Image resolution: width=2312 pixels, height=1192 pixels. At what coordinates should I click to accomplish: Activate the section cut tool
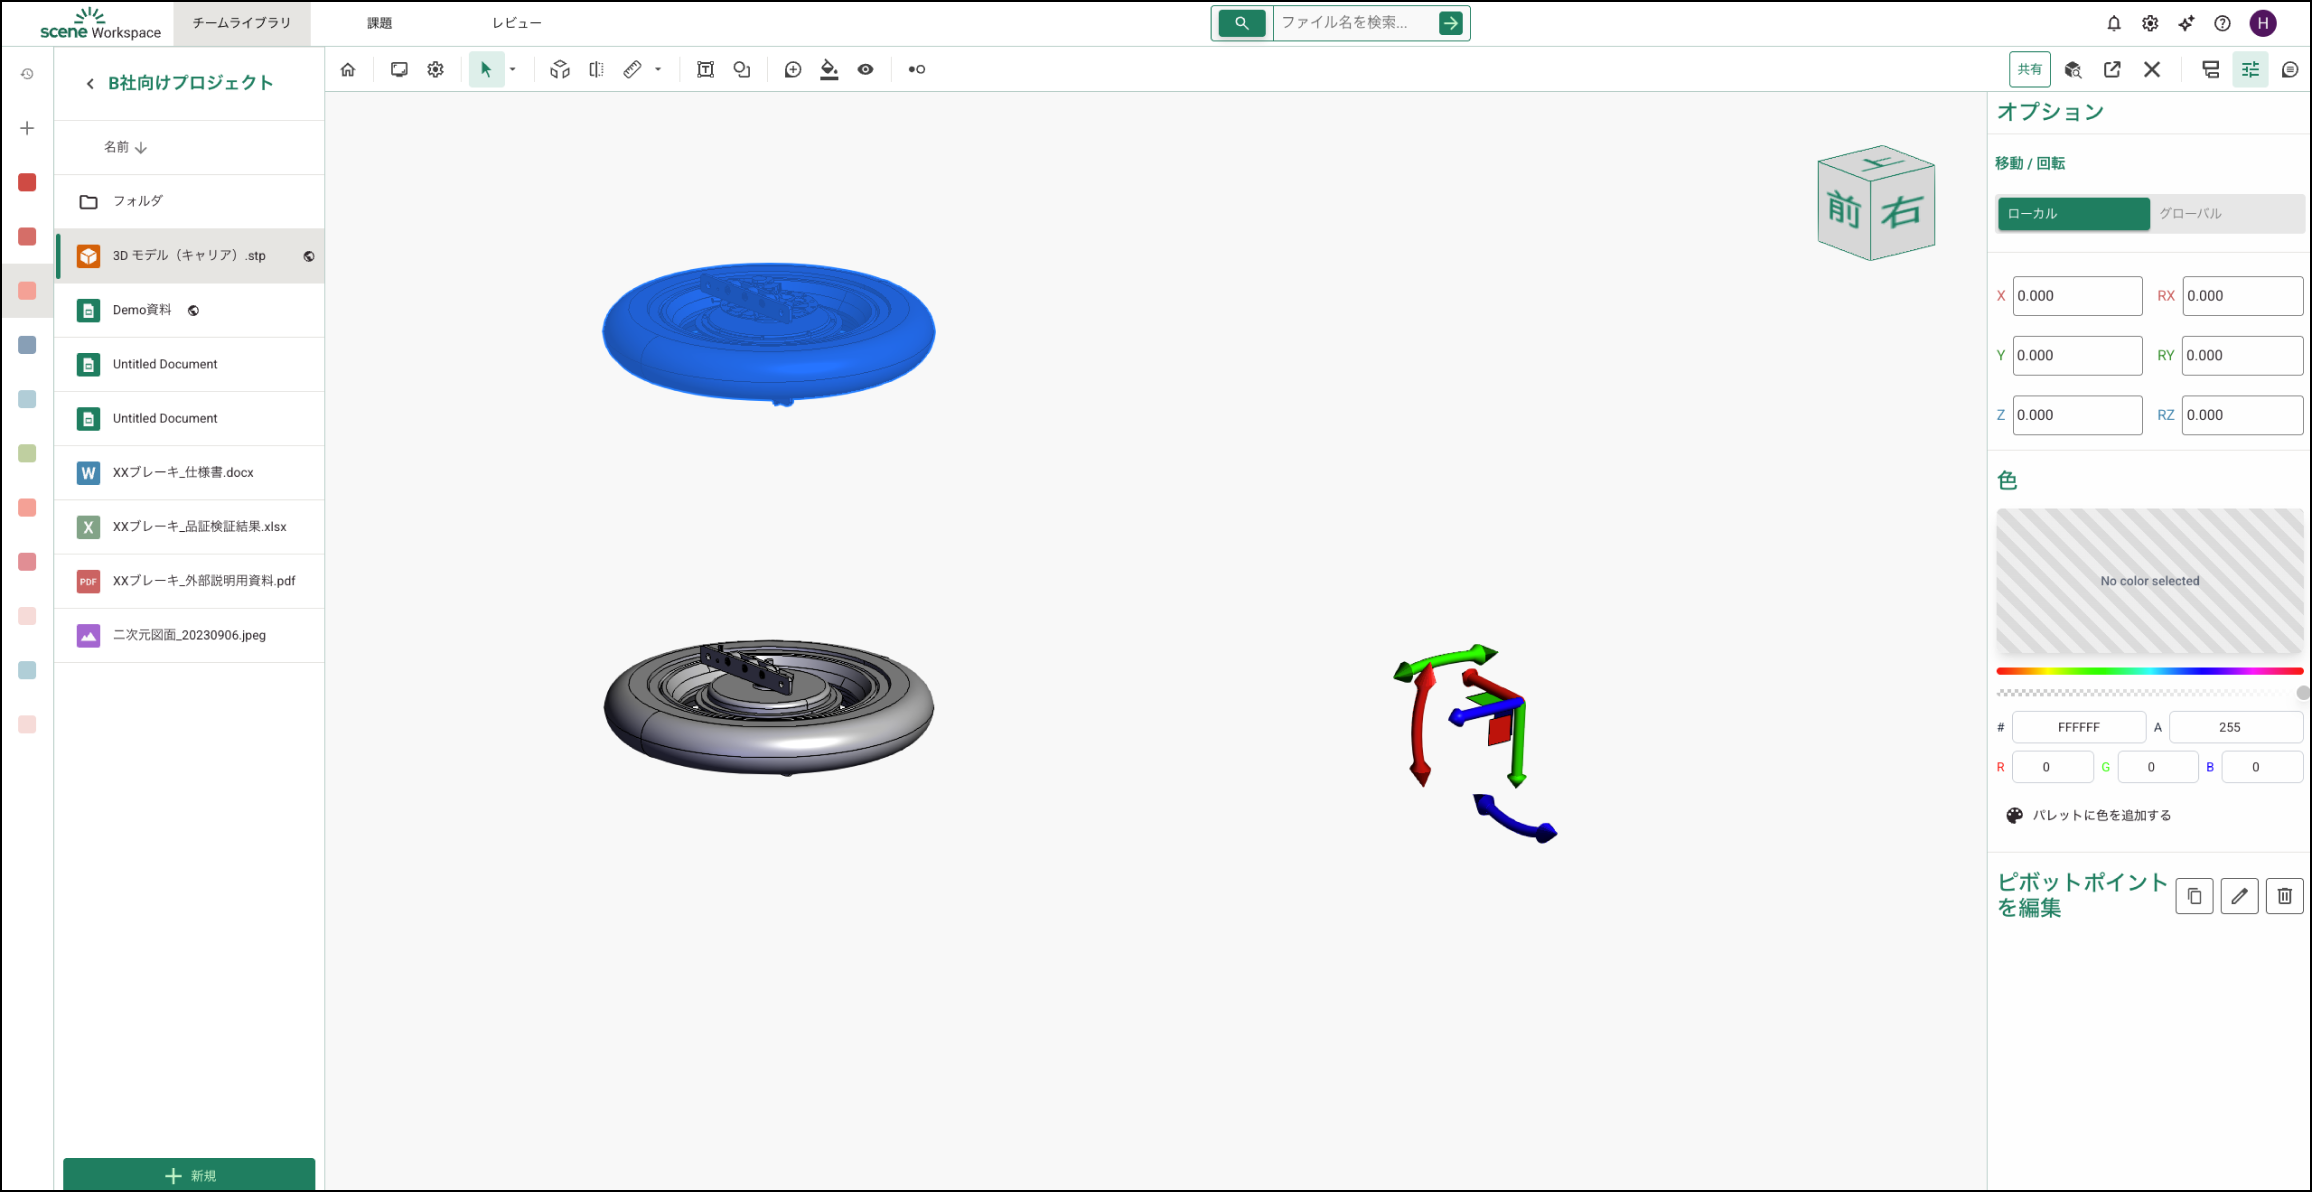596,69
